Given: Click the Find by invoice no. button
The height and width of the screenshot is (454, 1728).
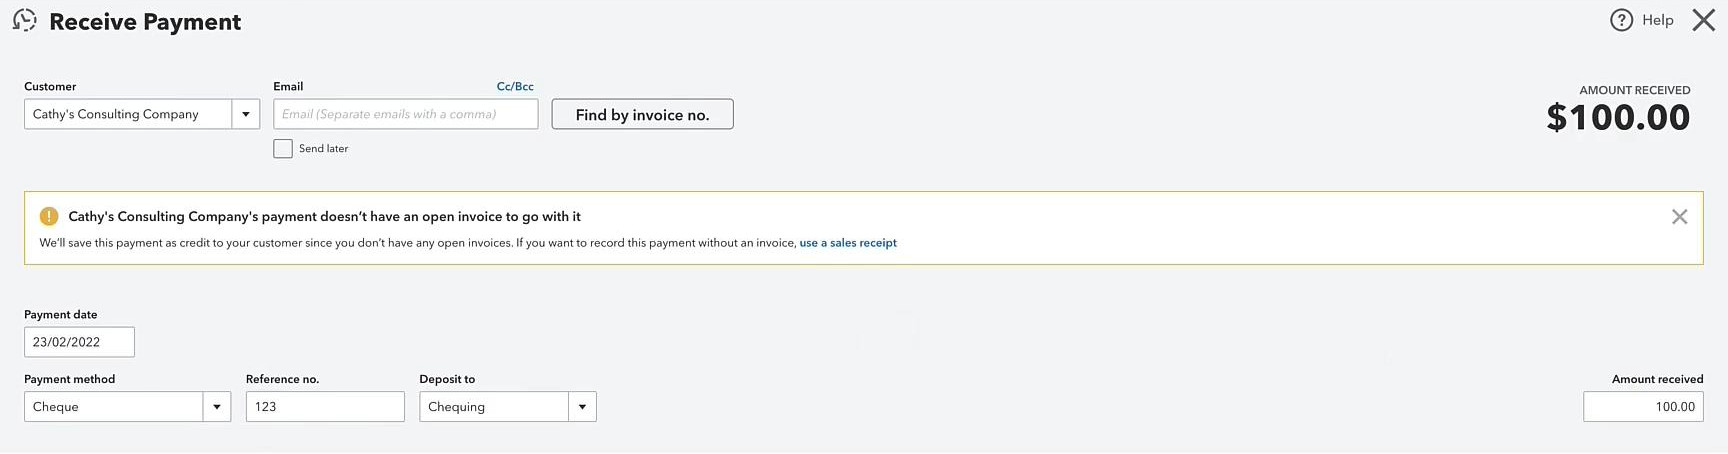Looking at the screenshot, I should point(642,114).
